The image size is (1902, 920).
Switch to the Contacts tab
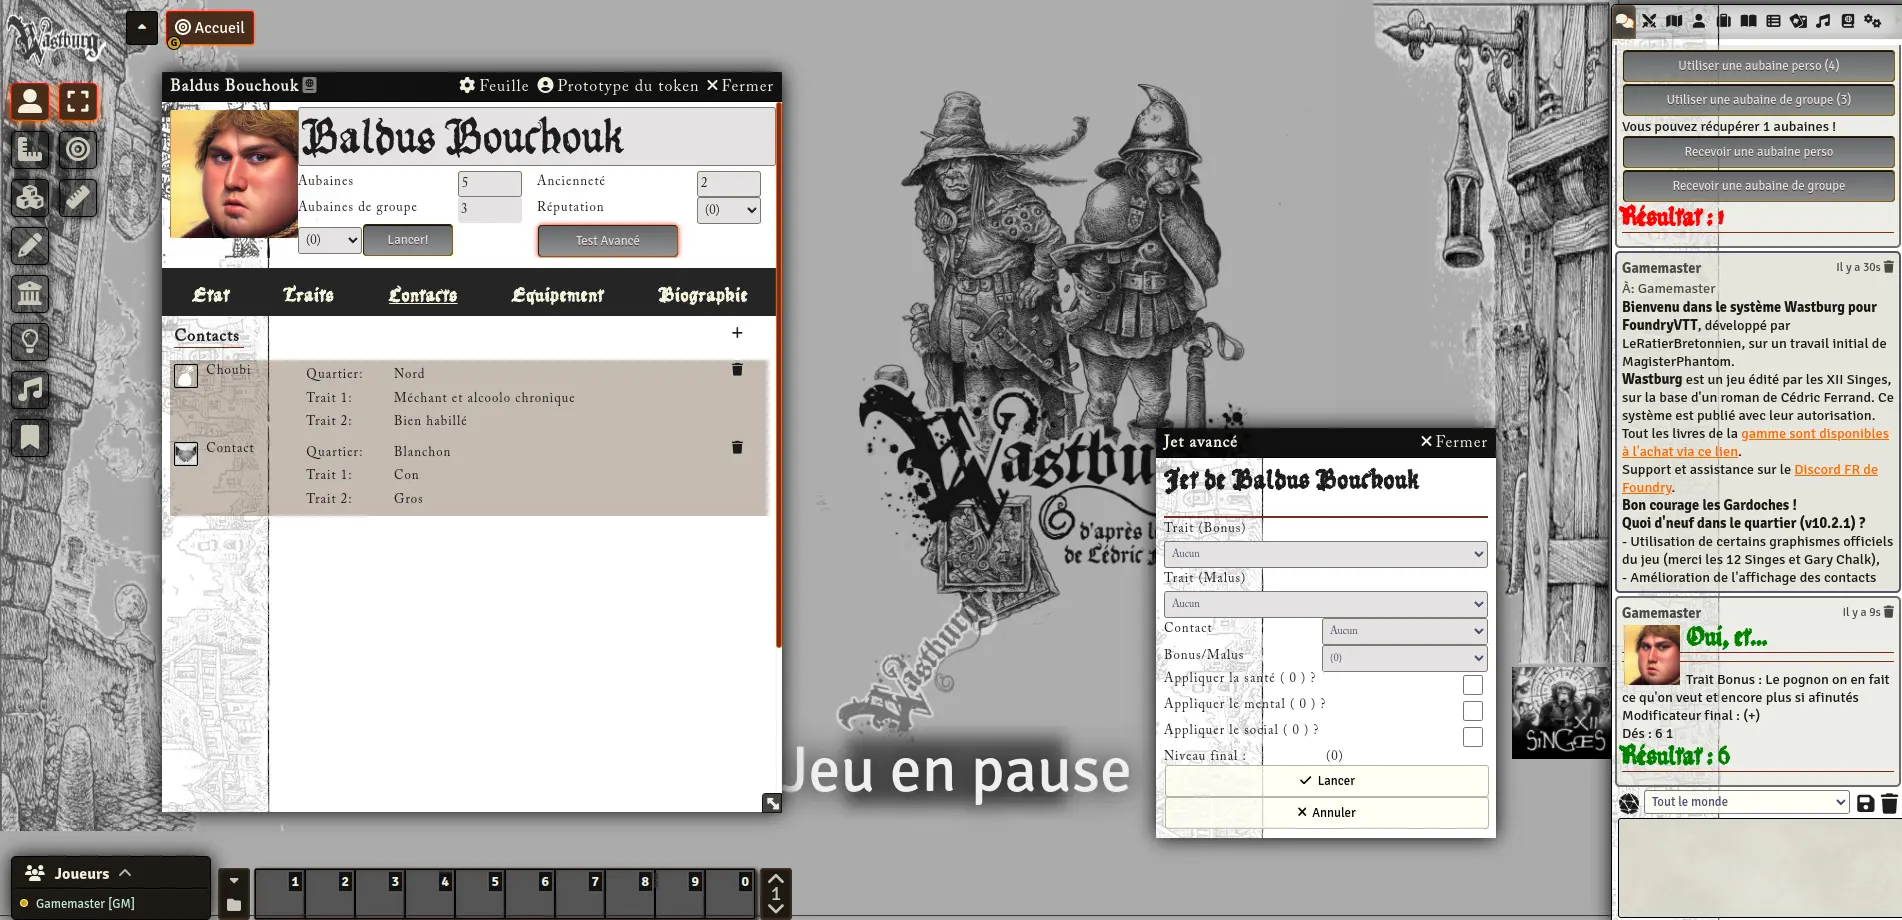tap(423, 295)
